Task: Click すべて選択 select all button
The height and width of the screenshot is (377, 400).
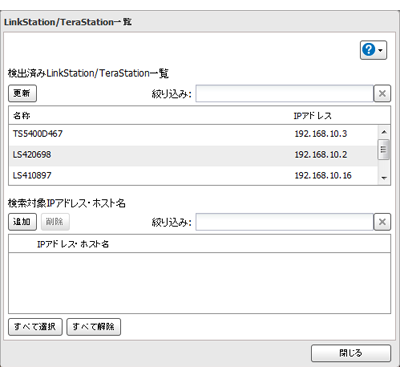Action: tap(35, 327)
